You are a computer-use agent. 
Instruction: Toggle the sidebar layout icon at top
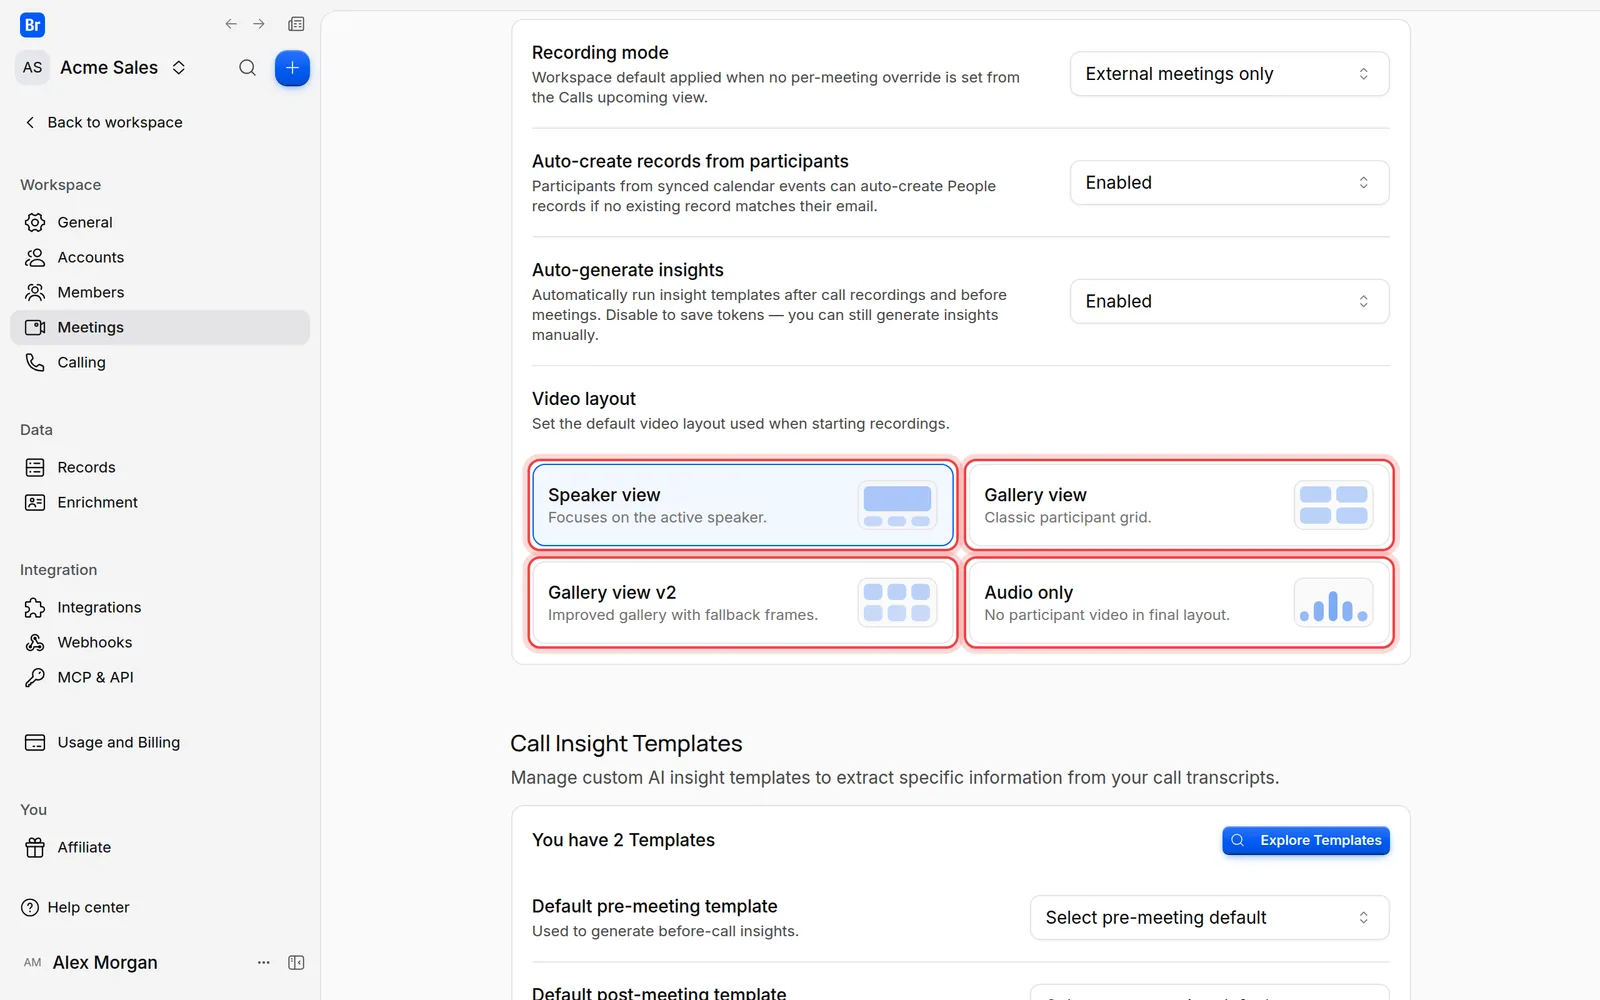point(296,24)
